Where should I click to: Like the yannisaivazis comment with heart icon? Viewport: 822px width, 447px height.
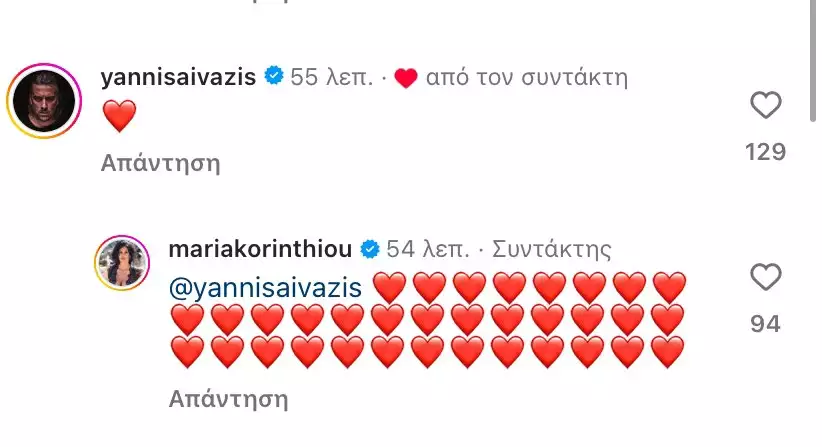(766, 105)
